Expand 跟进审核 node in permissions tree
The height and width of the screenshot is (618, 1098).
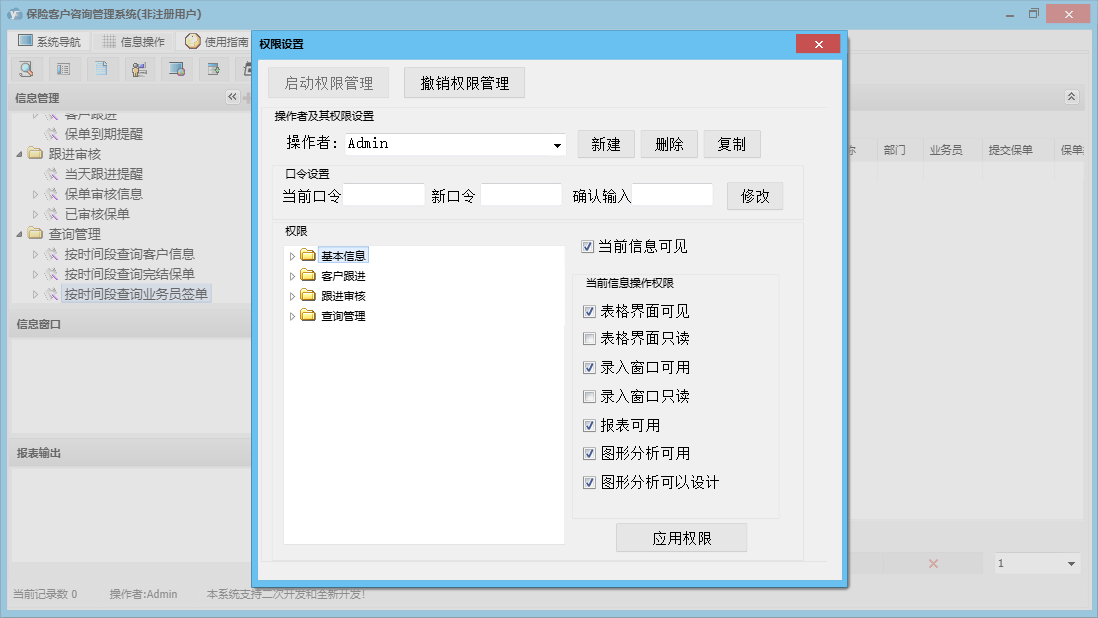click(x=292, y=297)
